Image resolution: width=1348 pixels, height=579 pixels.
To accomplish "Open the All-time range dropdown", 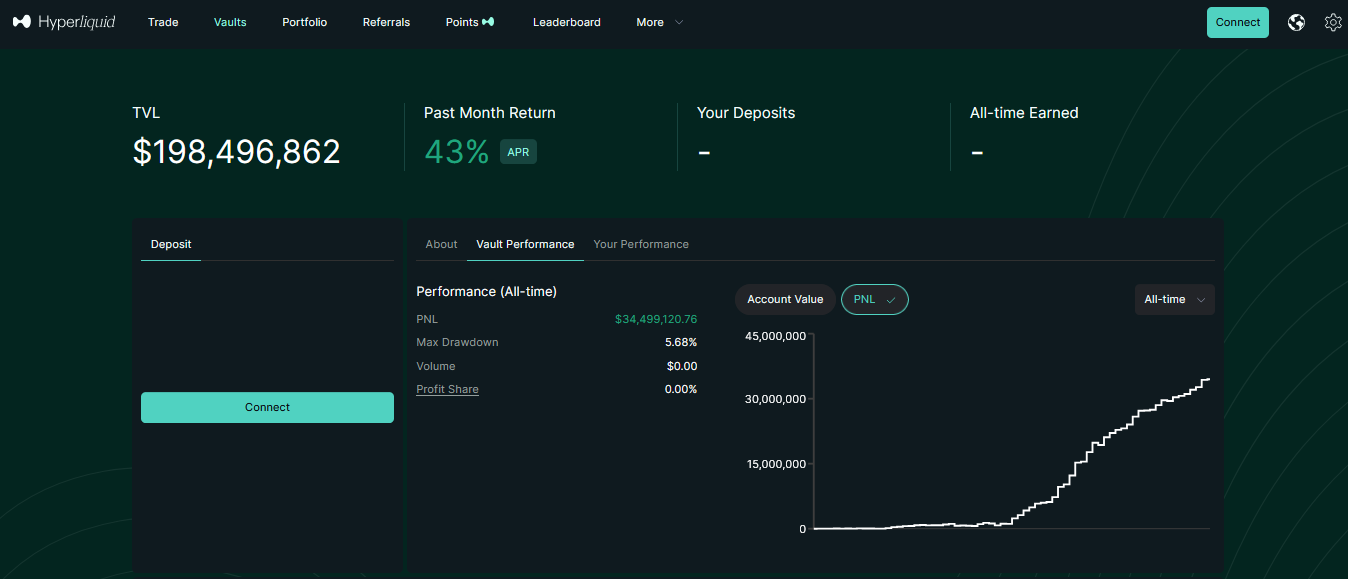I will coord(1175,299).
